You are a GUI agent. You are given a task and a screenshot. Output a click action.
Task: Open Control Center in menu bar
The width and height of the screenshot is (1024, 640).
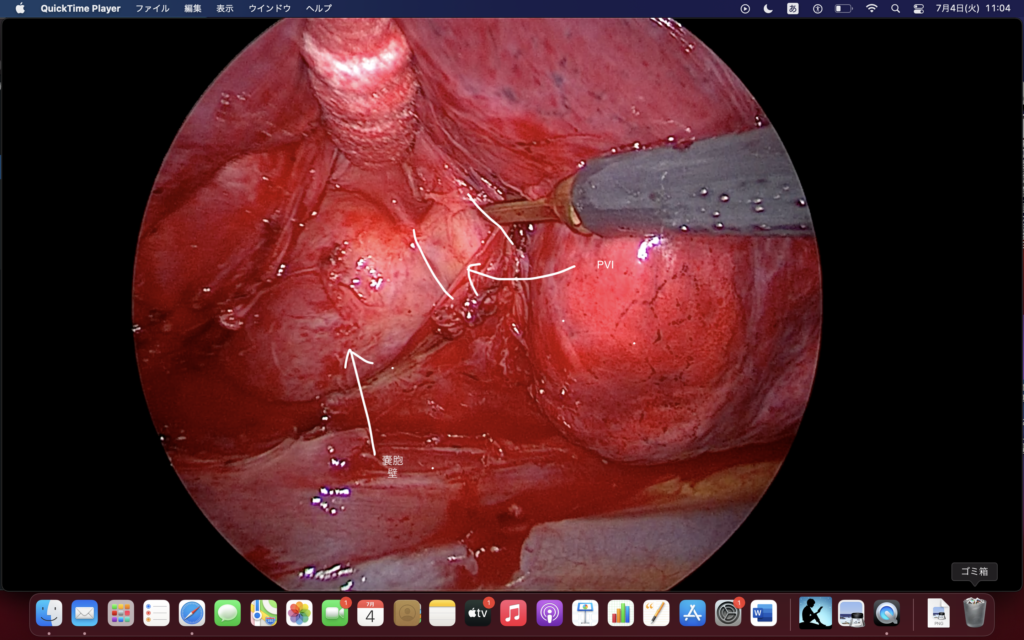point(919,8)
